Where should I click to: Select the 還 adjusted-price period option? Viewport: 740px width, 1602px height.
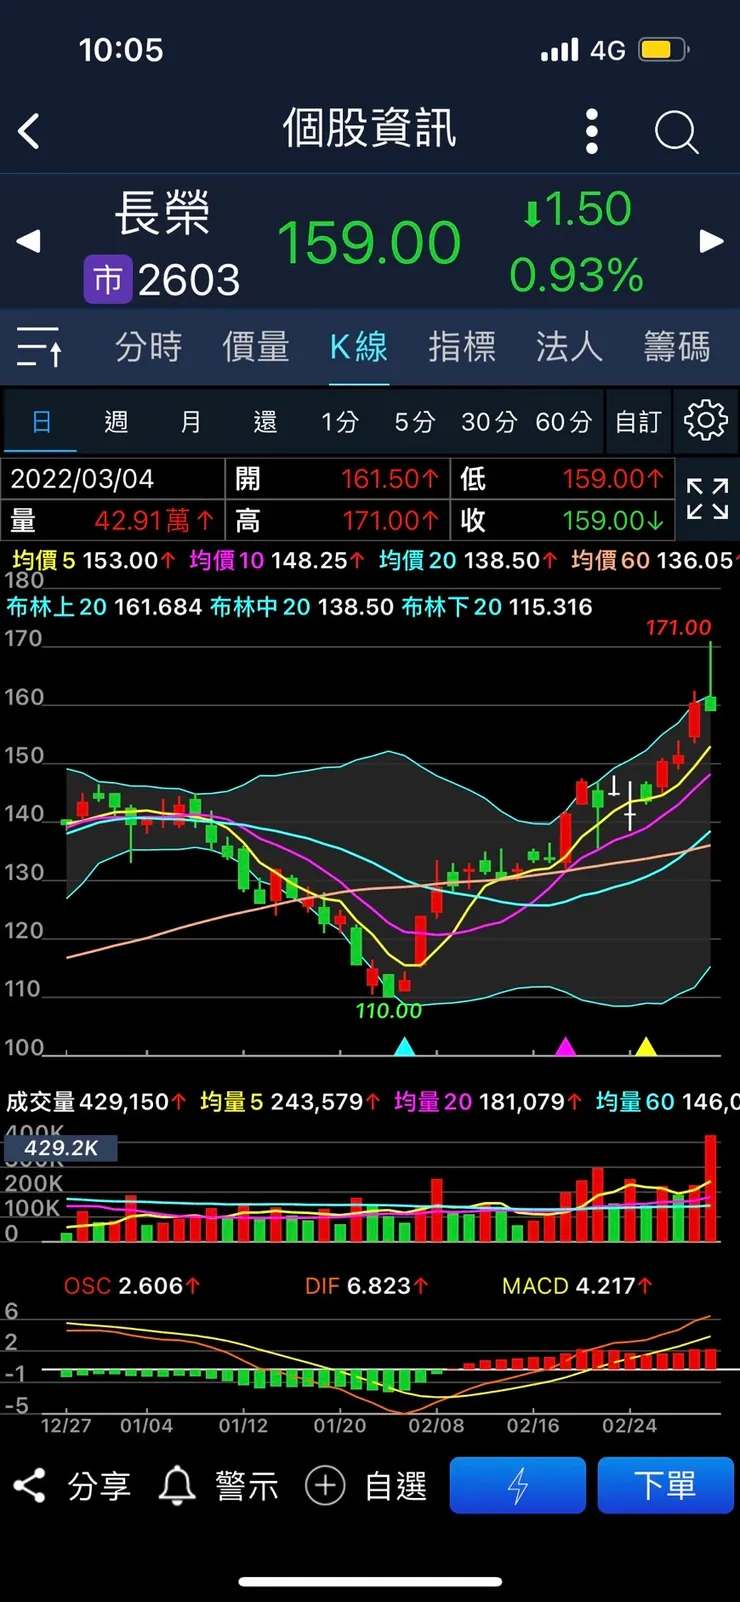pyautogui.click(x=265, y=422)
